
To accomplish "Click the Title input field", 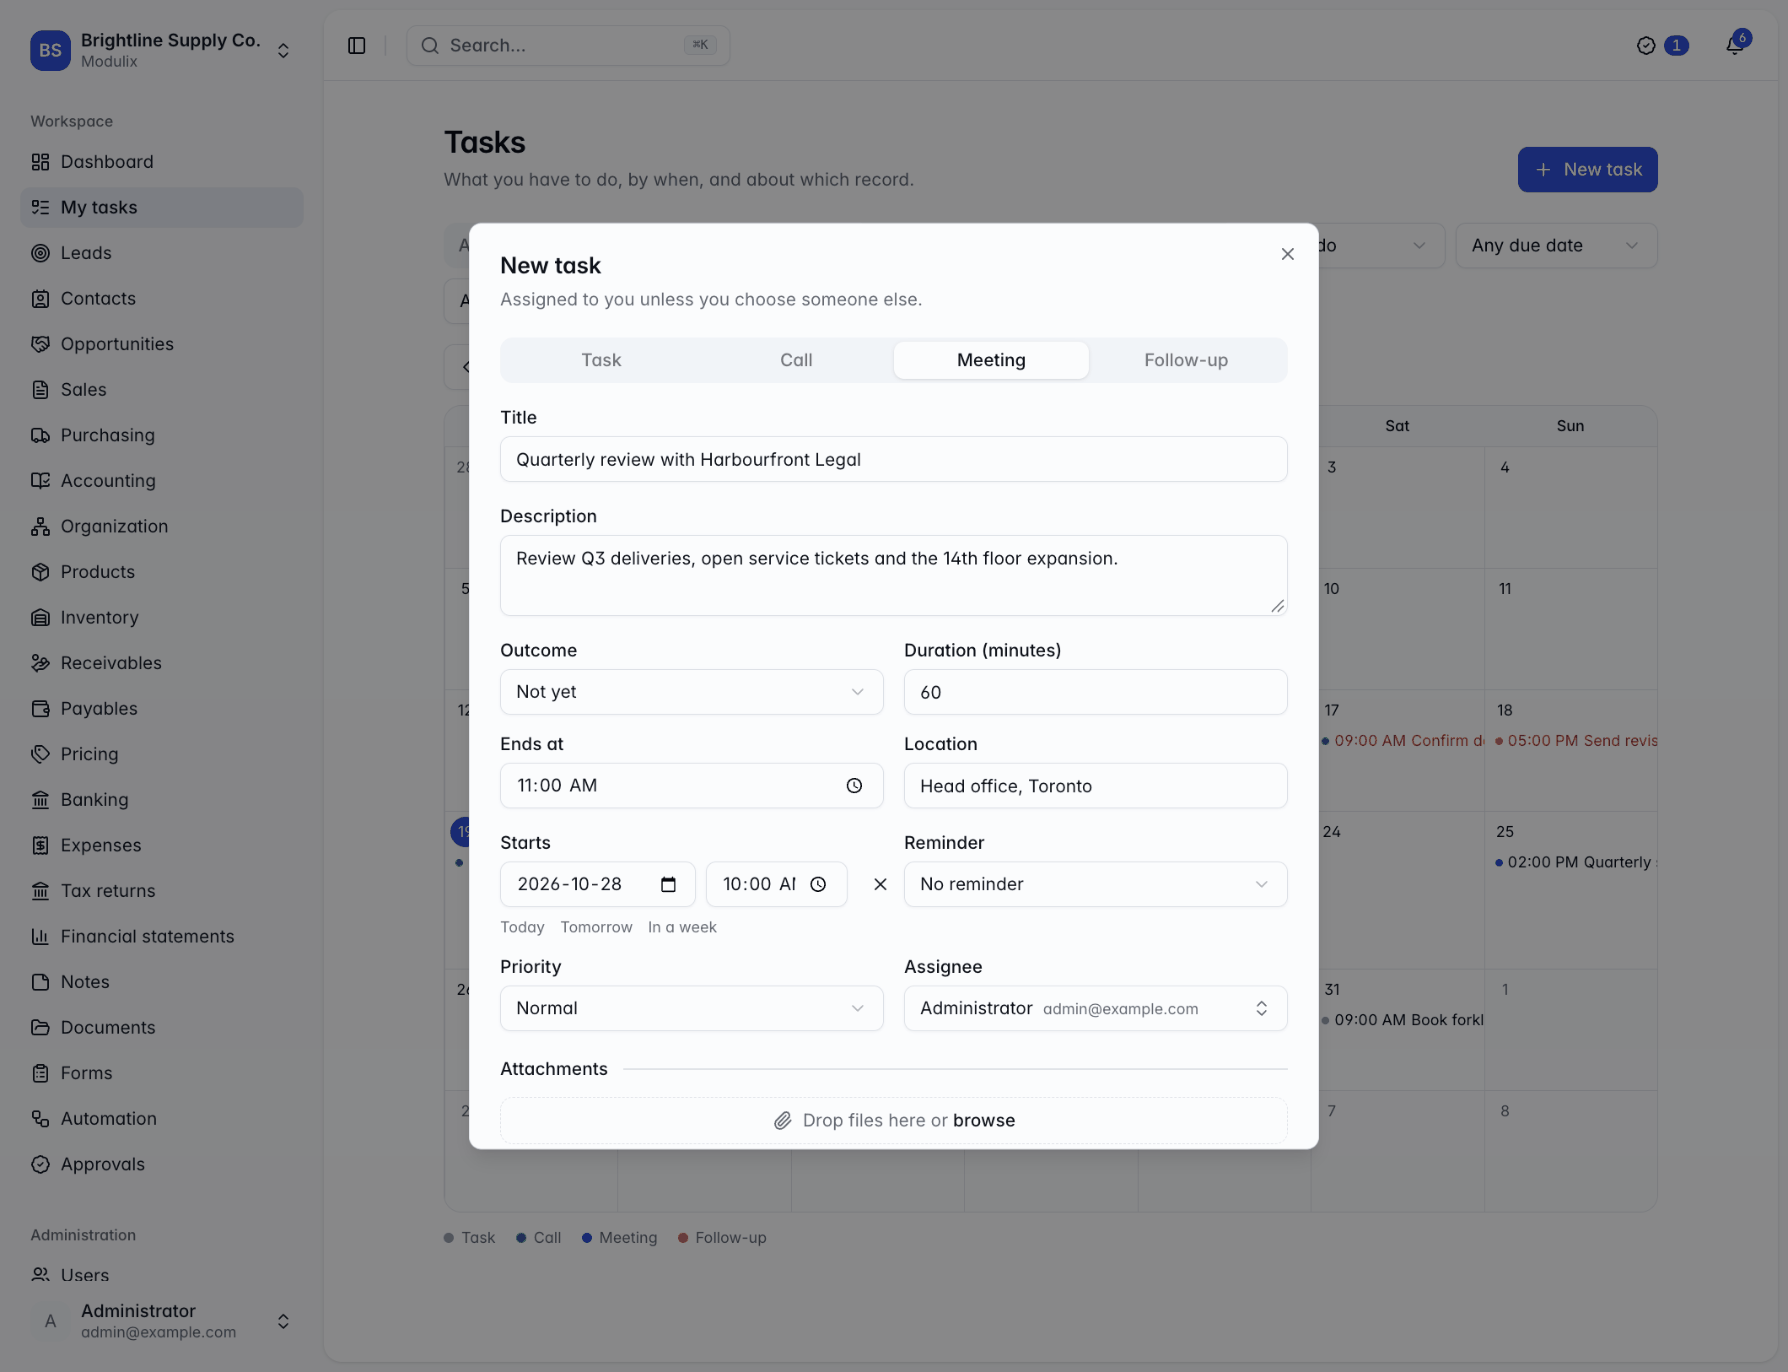I will pyautogui.click(x=894, y=459).
